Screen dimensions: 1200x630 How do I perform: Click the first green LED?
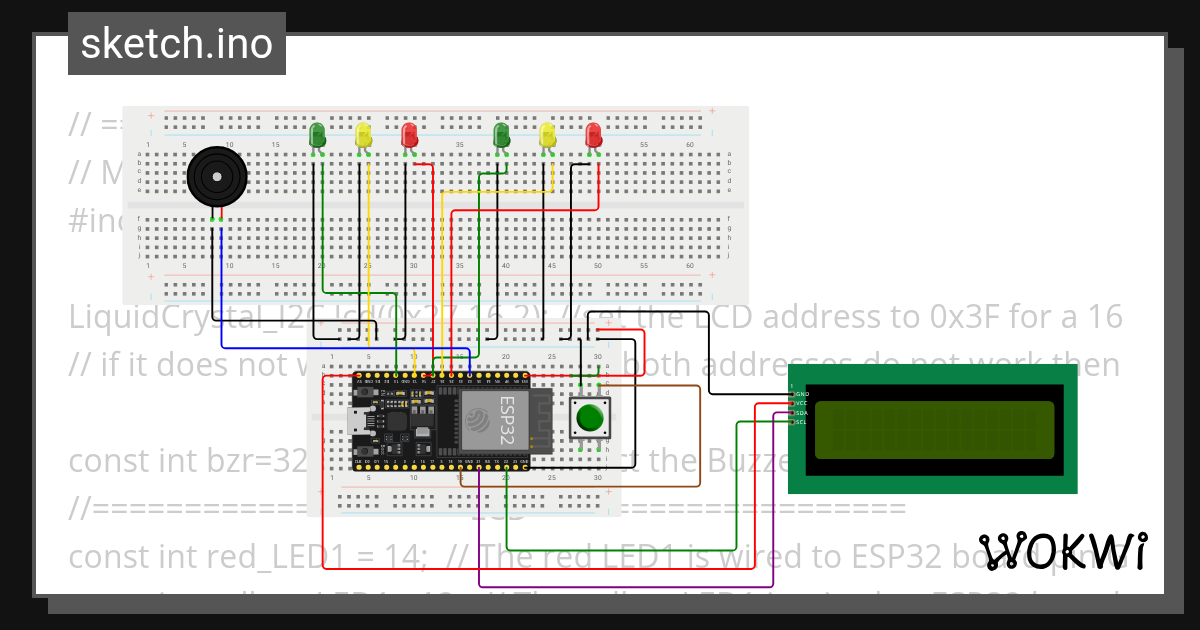[x=318, y=135]
